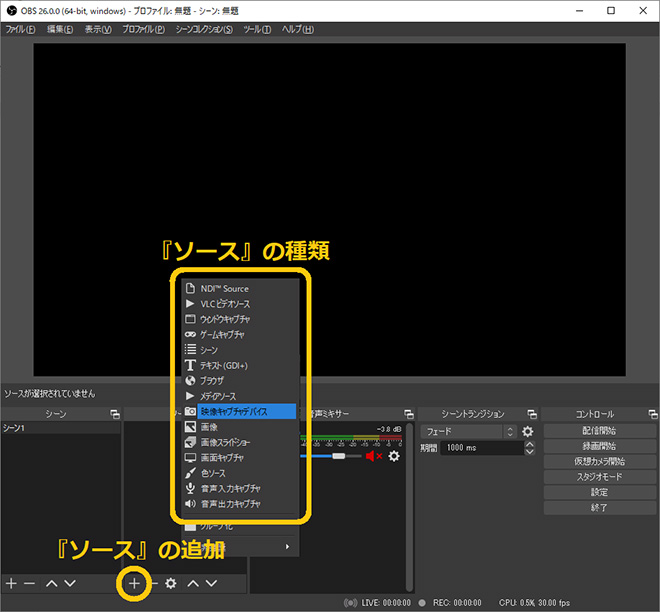Open audio mixer channel gear settings
The width and height of the screenshot is (660, 612).
pos(394,456)
